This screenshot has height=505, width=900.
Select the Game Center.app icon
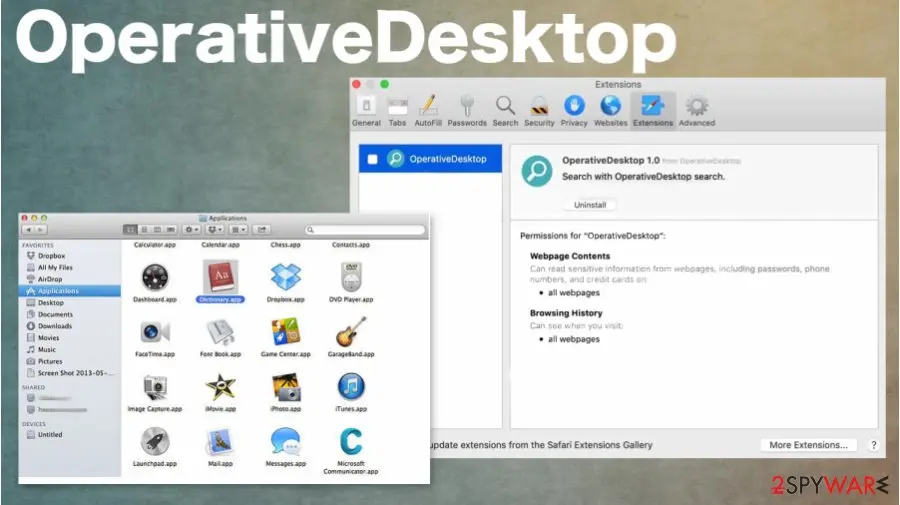coord(286,332)
